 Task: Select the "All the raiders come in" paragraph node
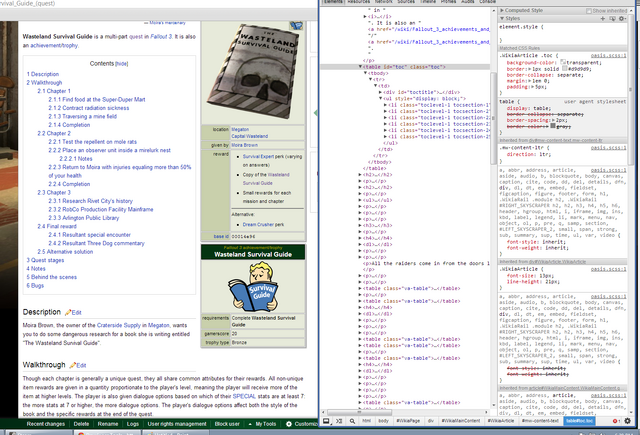click(426, 264)
